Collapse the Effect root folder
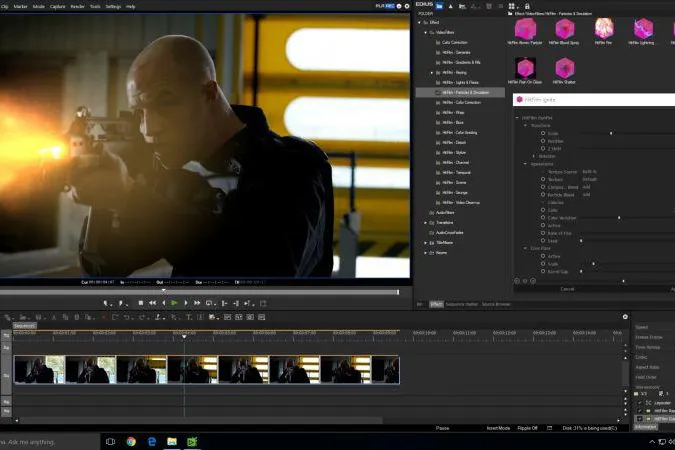This screenshot has width=675, height=450. pyautogui.click(x=419, y=22)
